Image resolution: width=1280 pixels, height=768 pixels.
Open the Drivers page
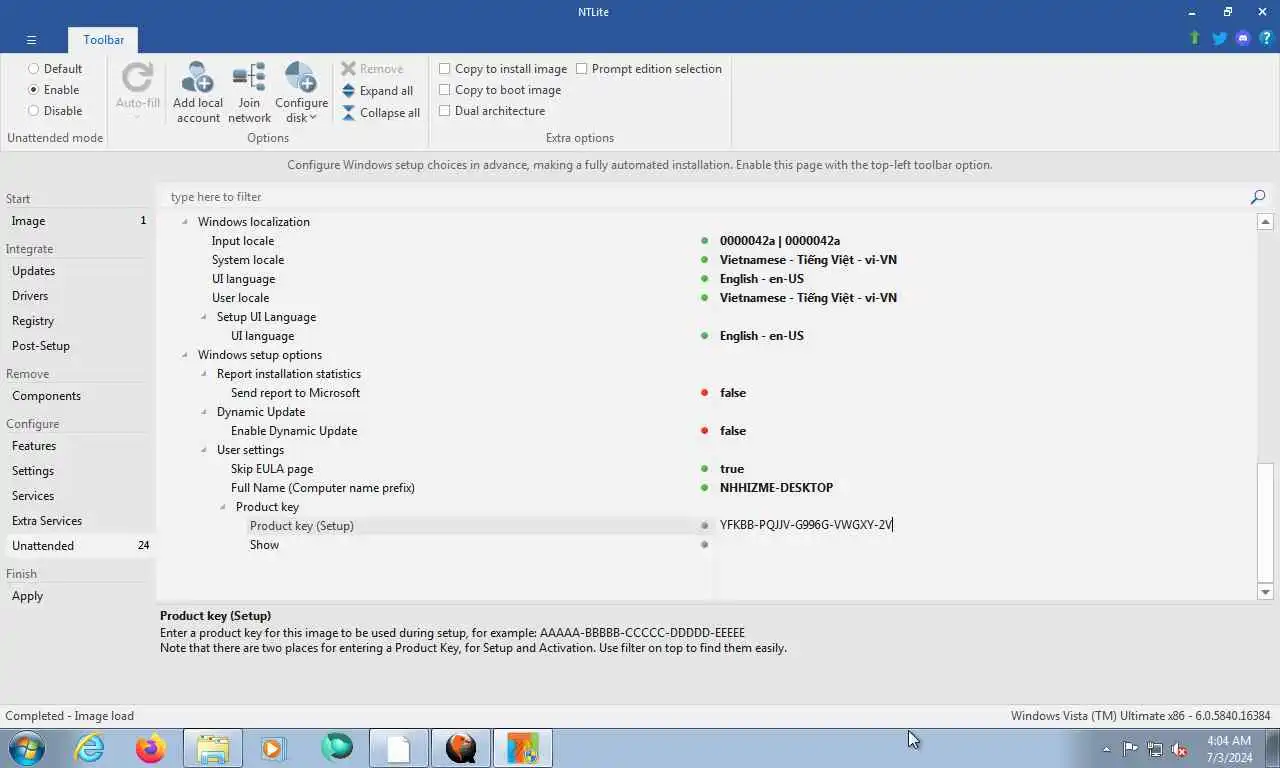77,296
